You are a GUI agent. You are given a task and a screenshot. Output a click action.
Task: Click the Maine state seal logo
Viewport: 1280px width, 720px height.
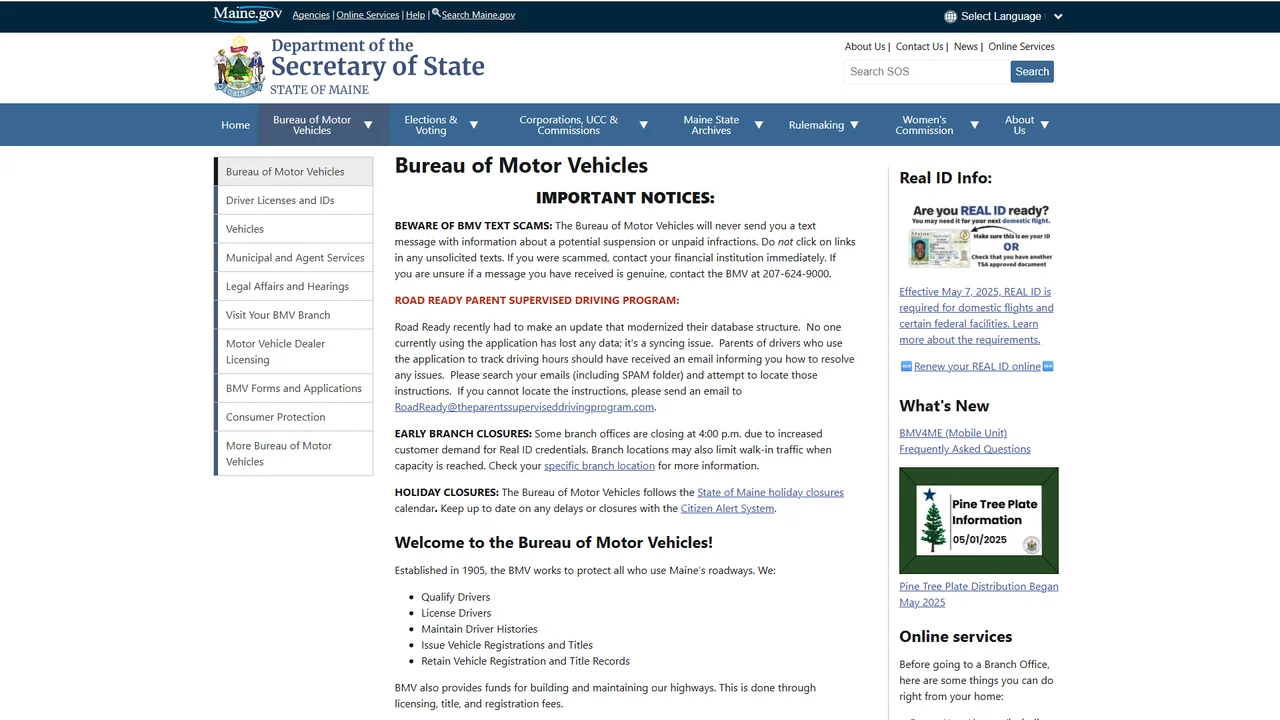[x=238, y=67]
